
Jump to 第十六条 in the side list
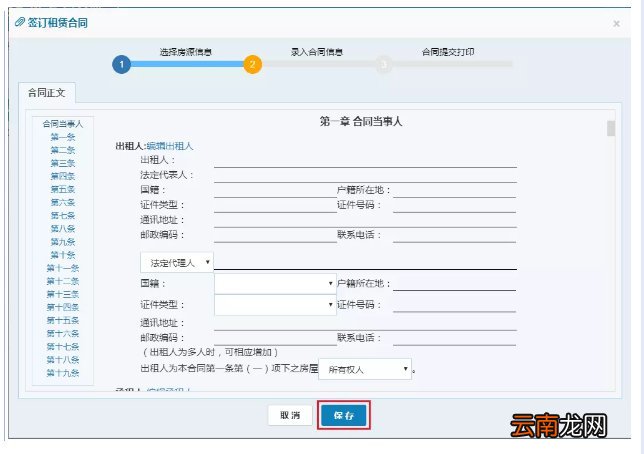point(63,334)
